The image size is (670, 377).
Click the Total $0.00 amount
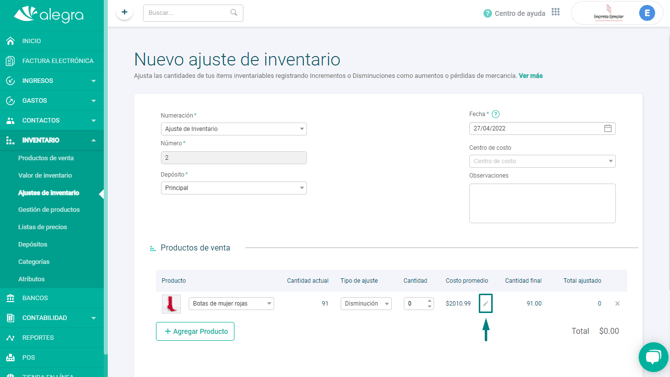[609, 331]
